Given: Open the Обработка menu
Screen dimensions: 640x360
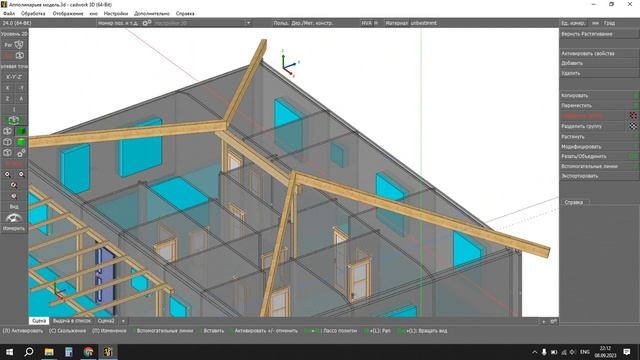Looking at the screenshot, I should pos(33,13).
